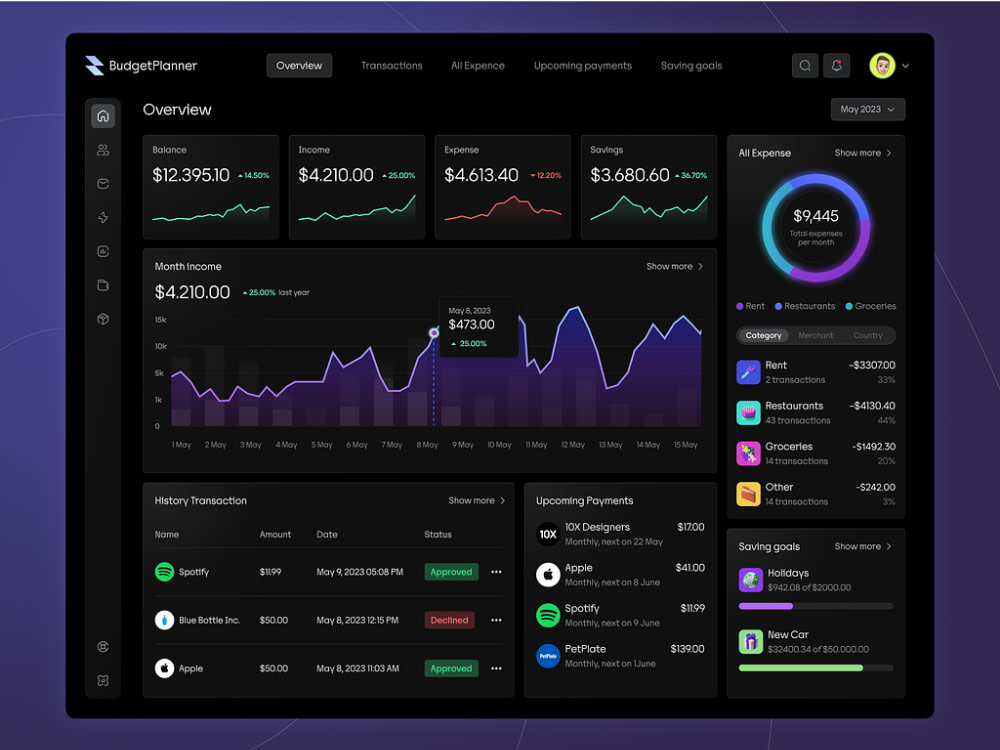Click the Holidays globe icon
The image size is (1000, 750).
(751, 580)
